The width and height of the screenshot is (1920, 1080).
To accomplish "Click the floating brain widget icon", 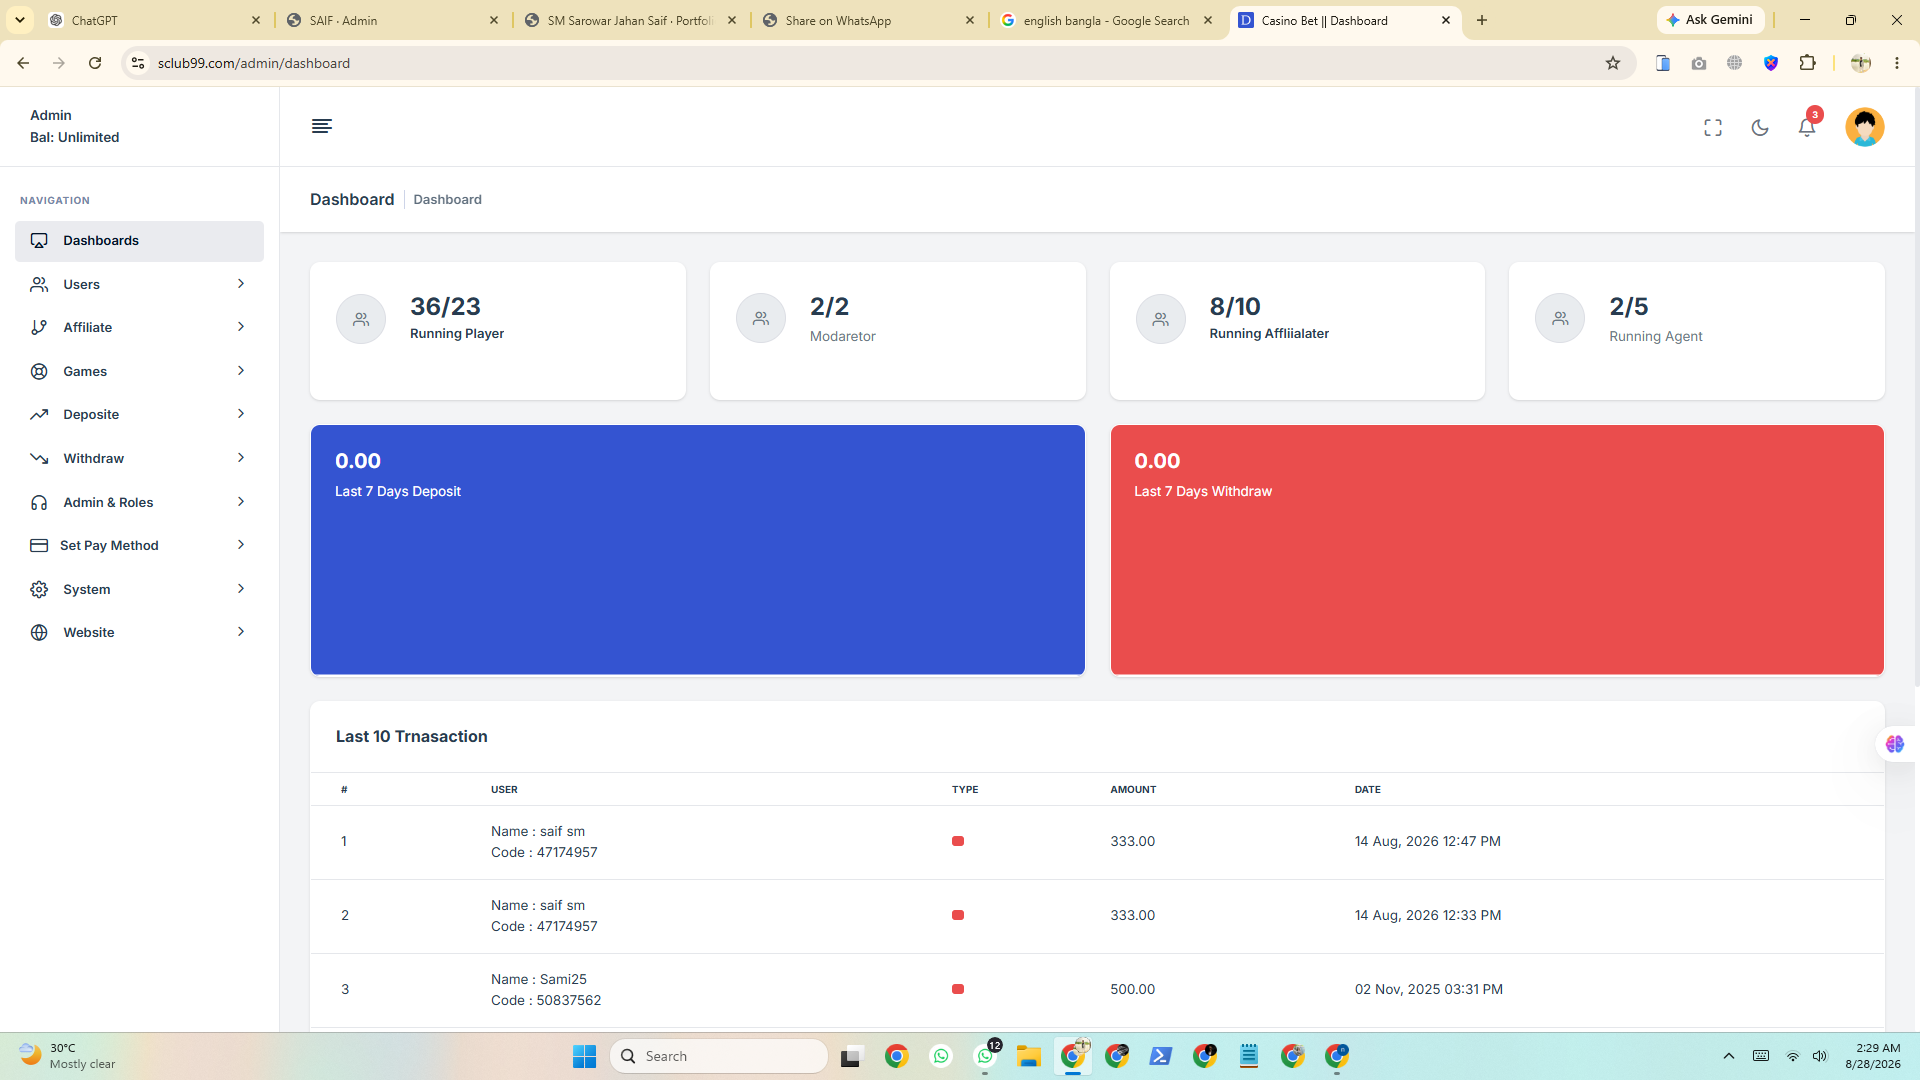I will click(x=1895, y=744).
